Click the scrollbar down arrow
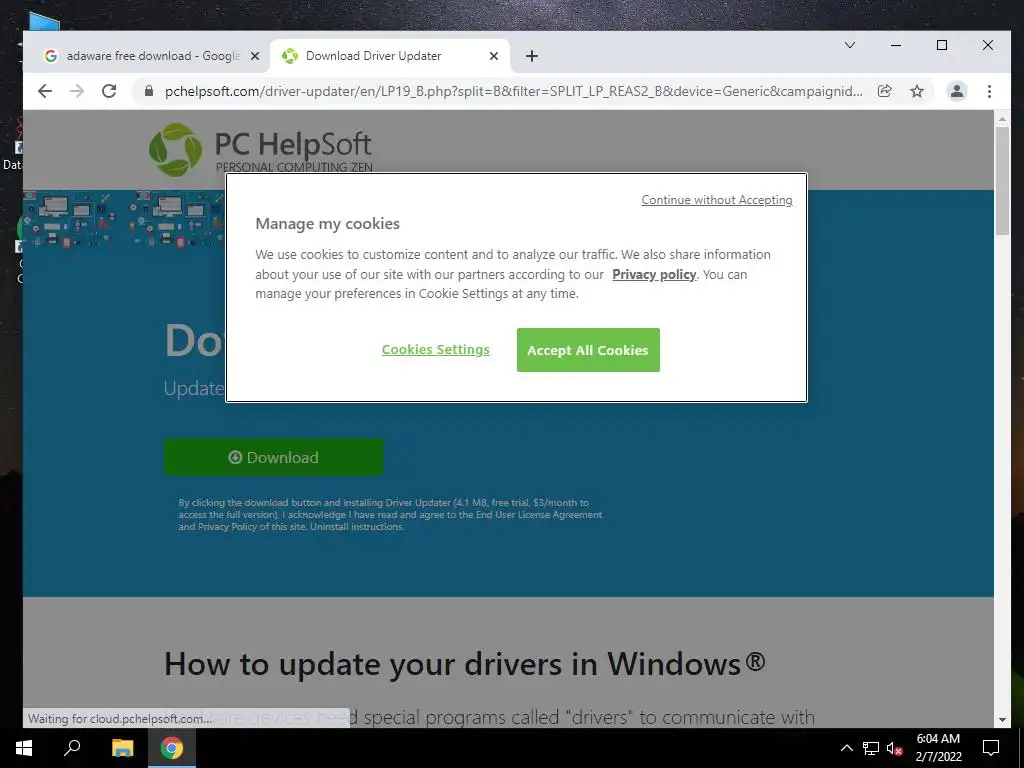Screen dimensions: 1024x768 pos(1002,720)
